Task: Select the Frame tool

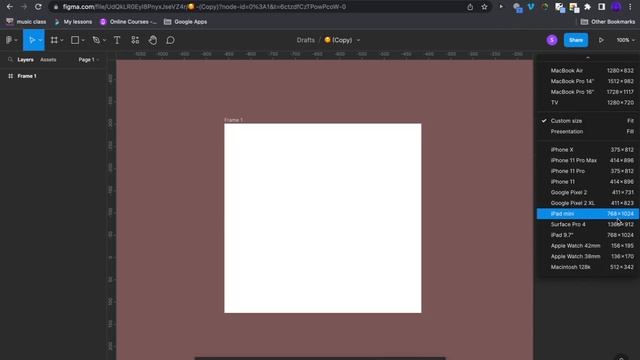Action: tap(54, 40)
